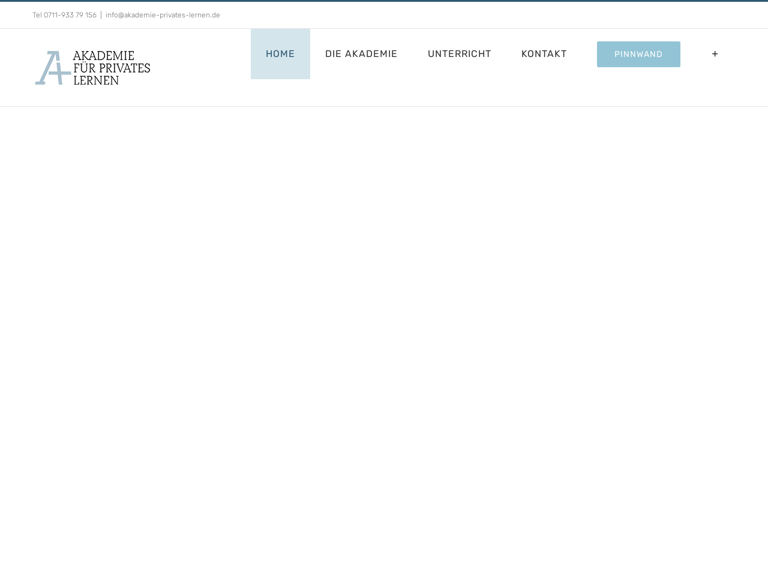Click the divider line below the header
Viewport: 768px width, 576px height.
coord(384,106)
